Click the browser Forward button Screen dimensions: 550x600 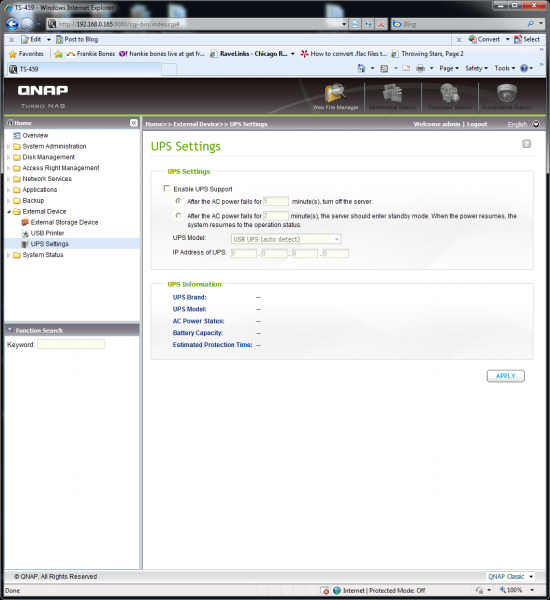(x=27, y=24)
